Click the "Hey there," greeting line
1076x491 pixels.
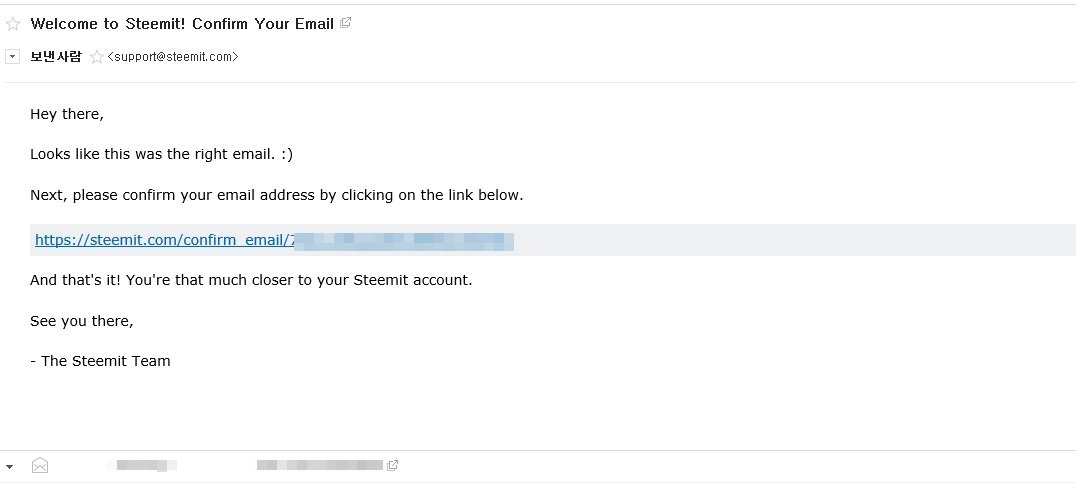(x=67, y=114)
